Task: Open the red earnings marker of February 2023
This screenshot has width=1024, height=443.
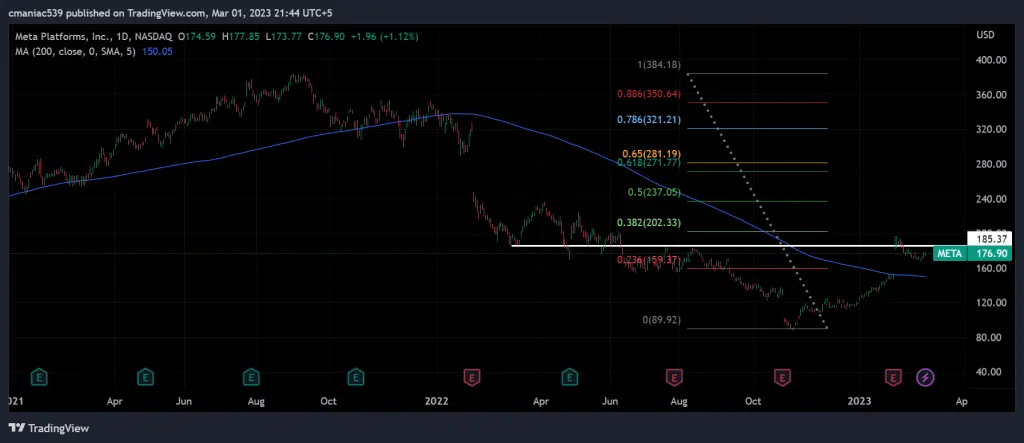Action: tap(893, 377)
